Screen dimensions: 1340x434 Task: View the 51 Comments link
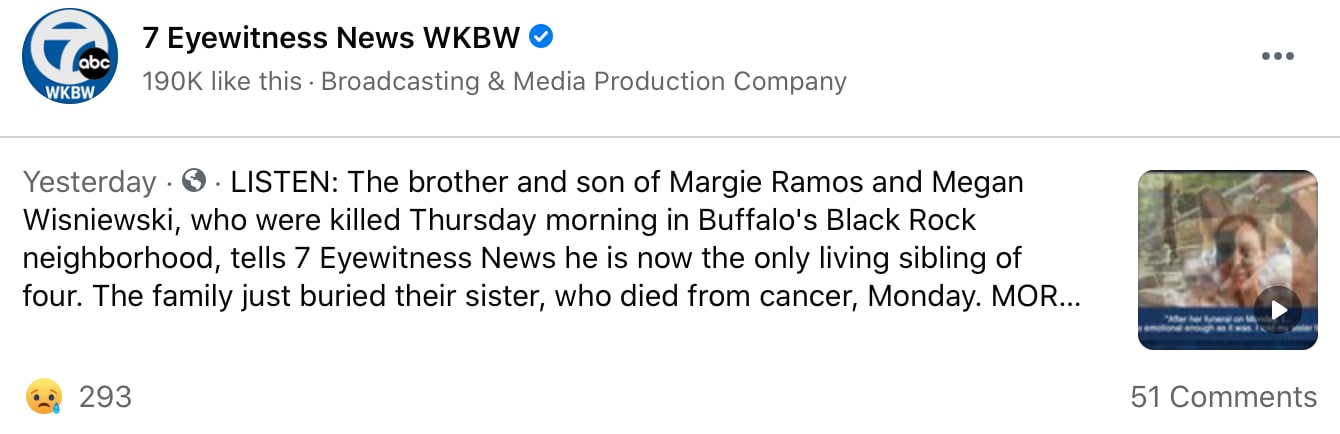(x=1223, y=397)
